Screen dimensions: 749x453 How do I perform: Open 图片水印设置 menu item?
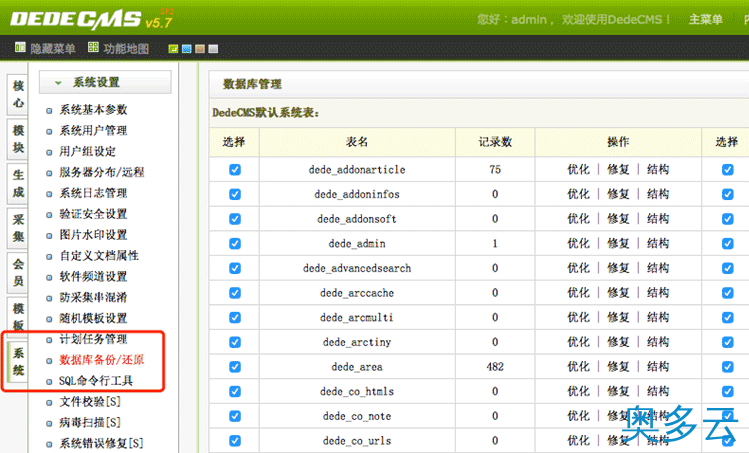pos(93,235)
